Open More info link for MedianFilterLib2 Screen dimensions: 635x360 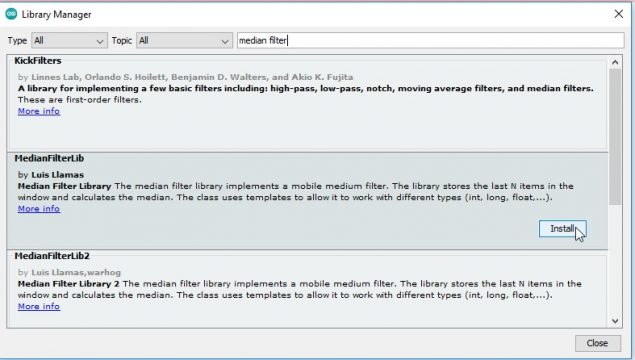[39, 306]
